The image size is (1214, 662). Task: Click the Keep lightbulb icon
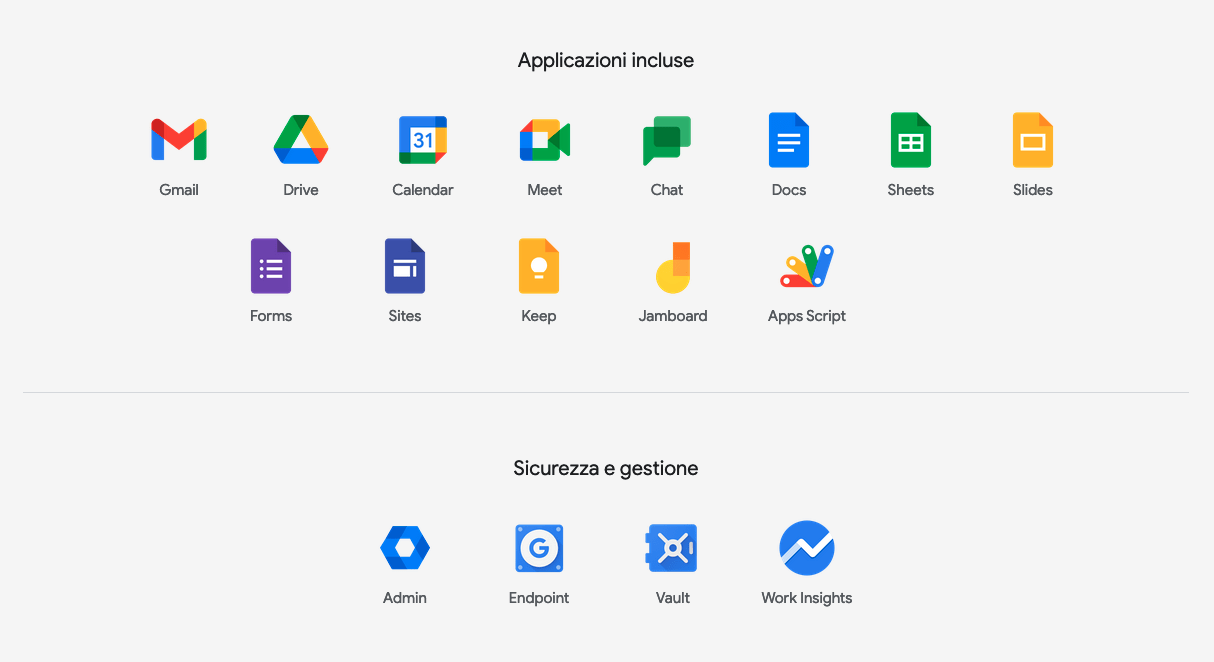point(539,266)
